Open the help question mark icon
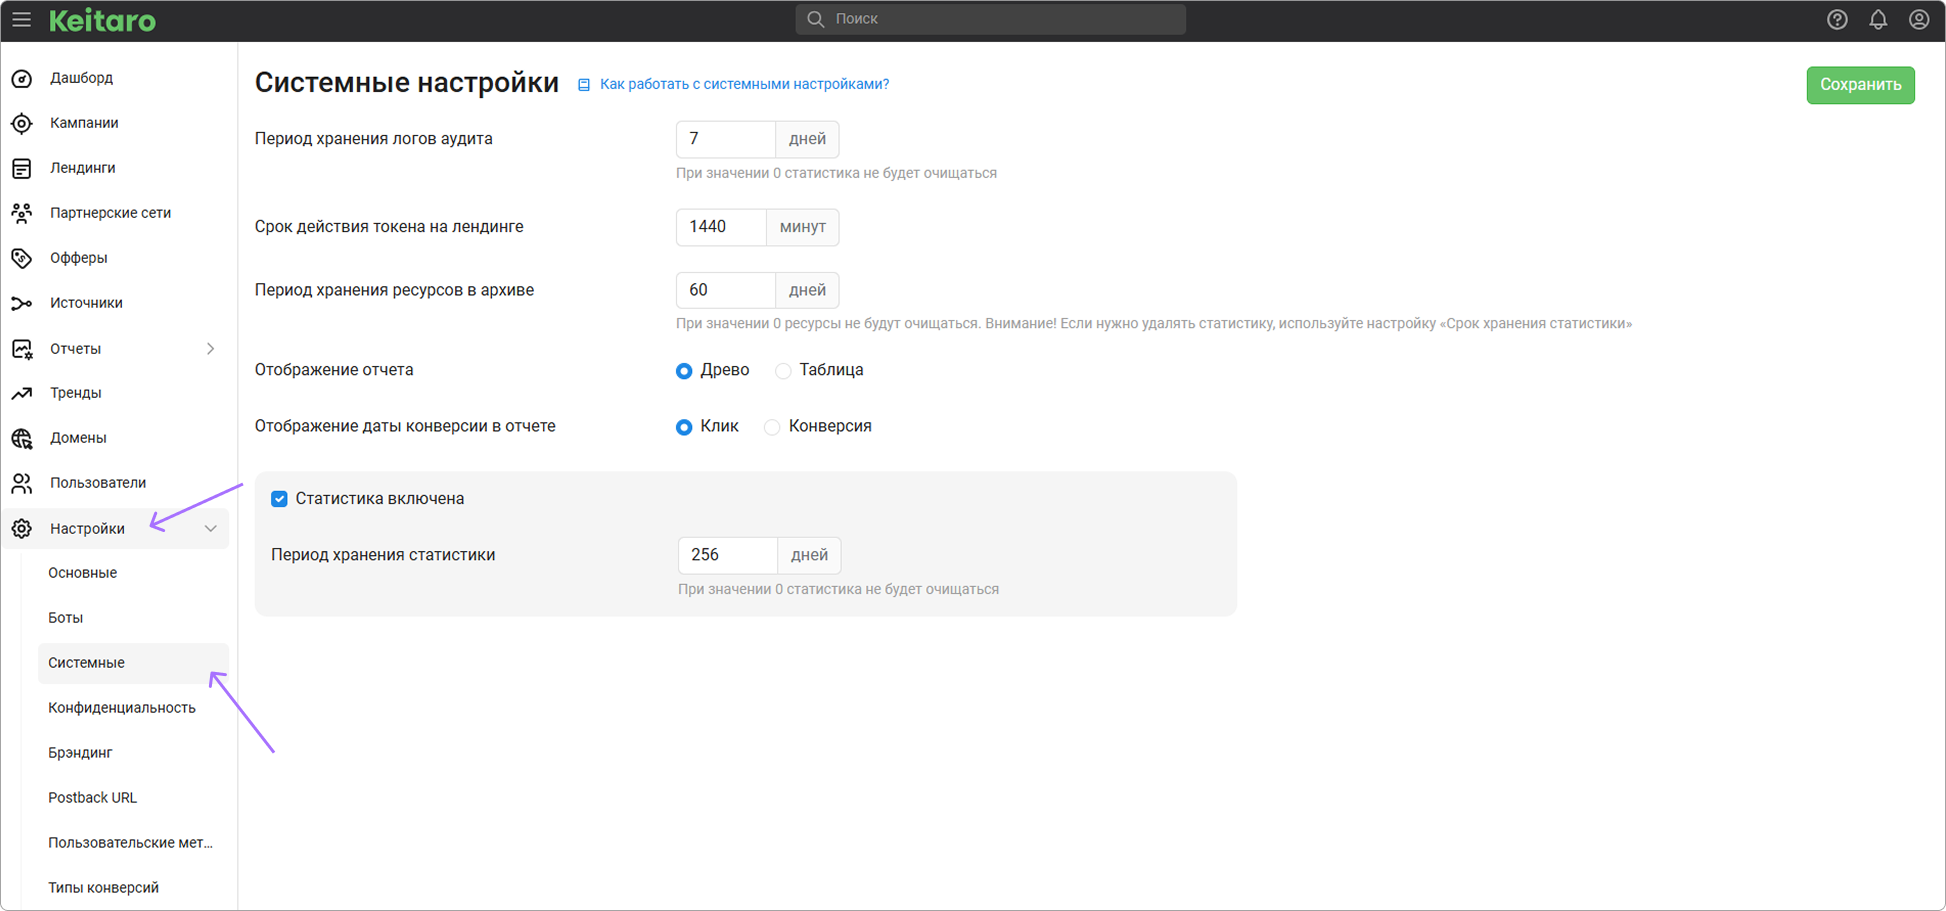The width and height of the screenshot is (1946, 911). click(x=1837, y=20)
